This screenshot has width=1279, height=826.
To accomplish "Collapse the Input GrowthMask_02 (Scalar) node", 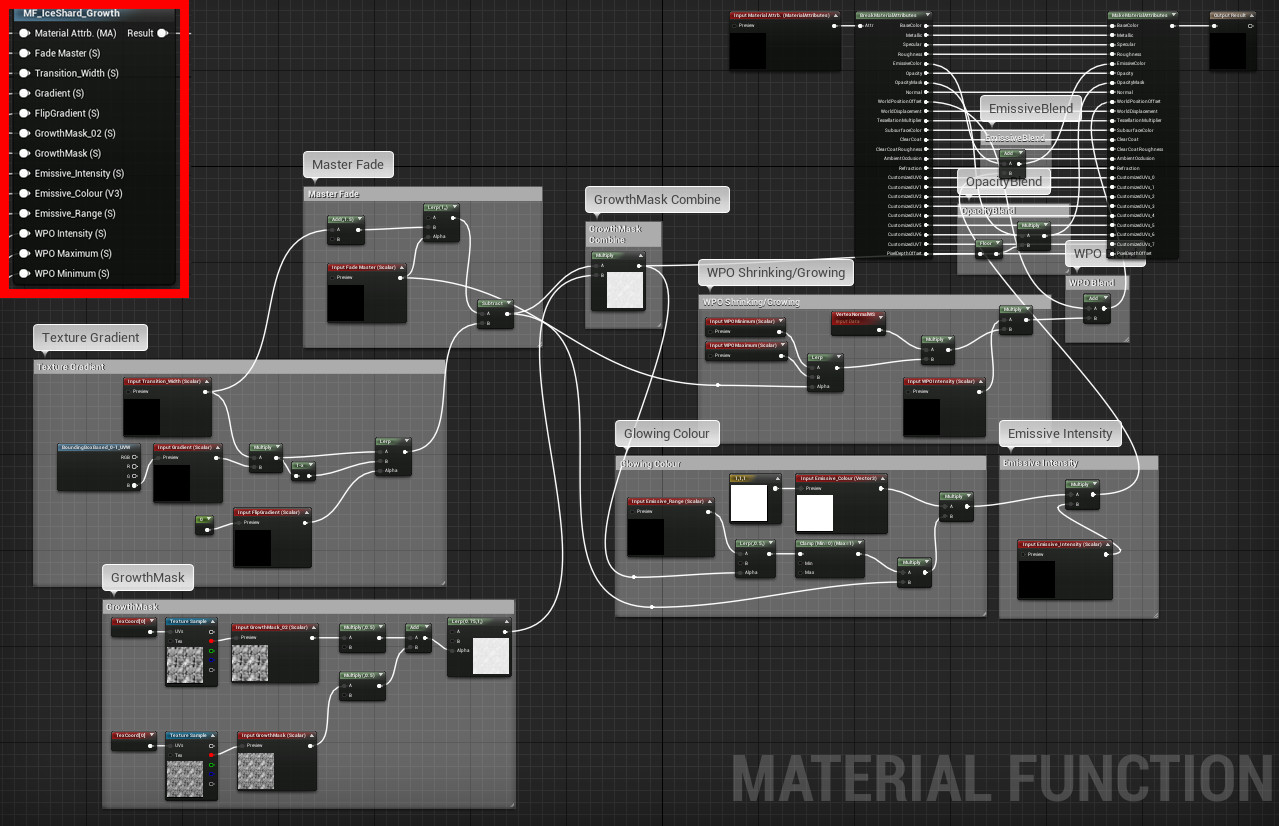I will coord(314,628).
